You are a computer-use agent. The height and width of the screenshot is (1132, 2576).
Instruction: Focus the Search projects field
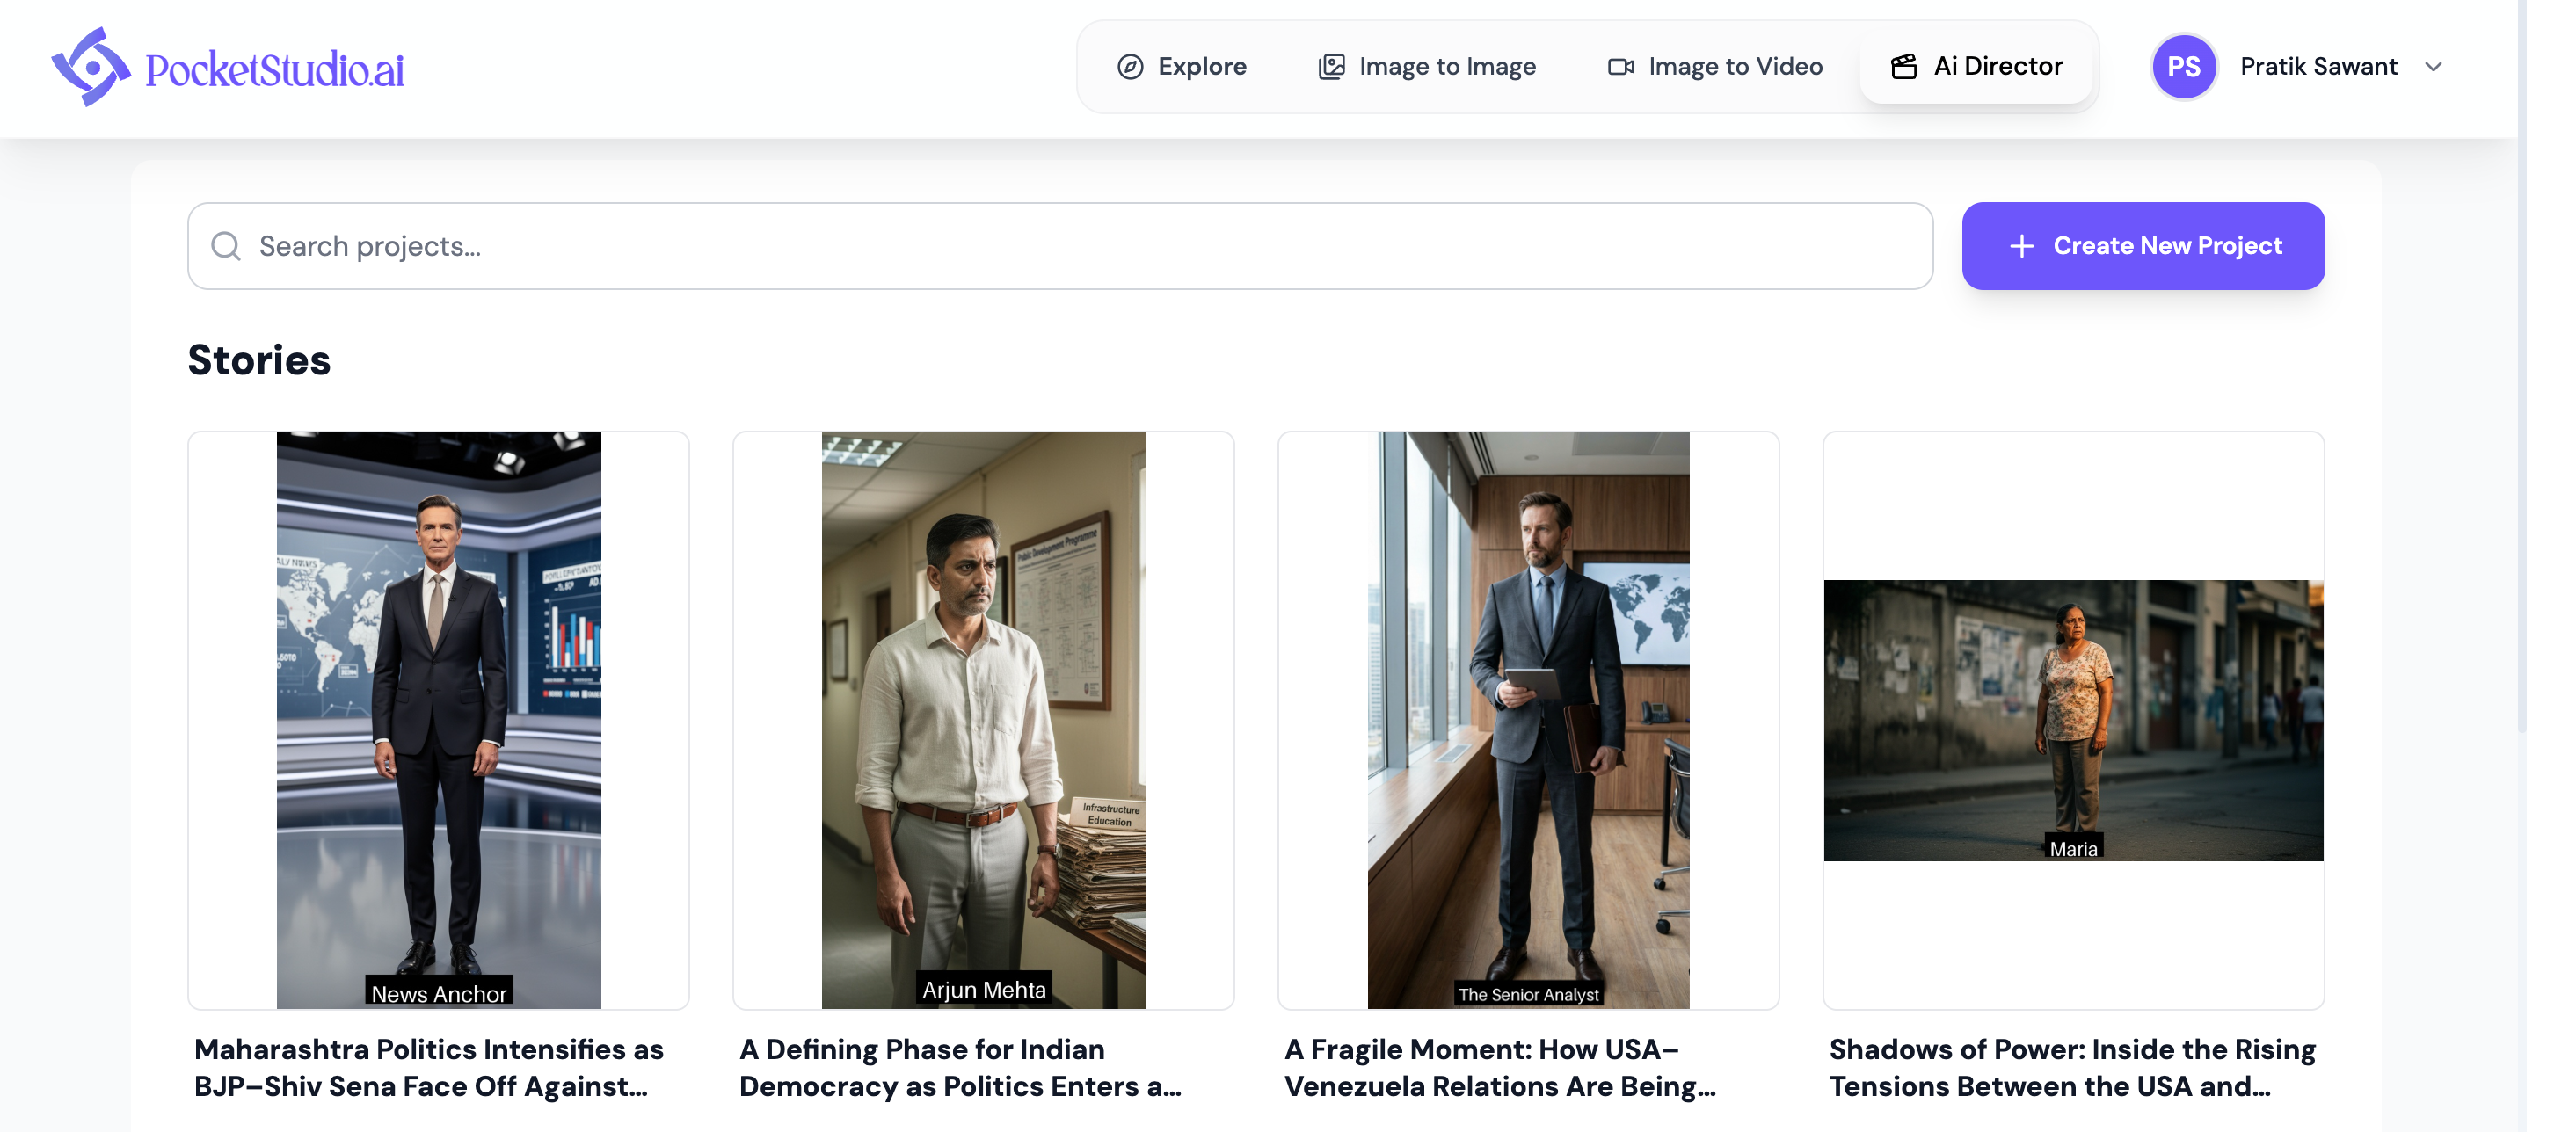tap(1060, 246)
